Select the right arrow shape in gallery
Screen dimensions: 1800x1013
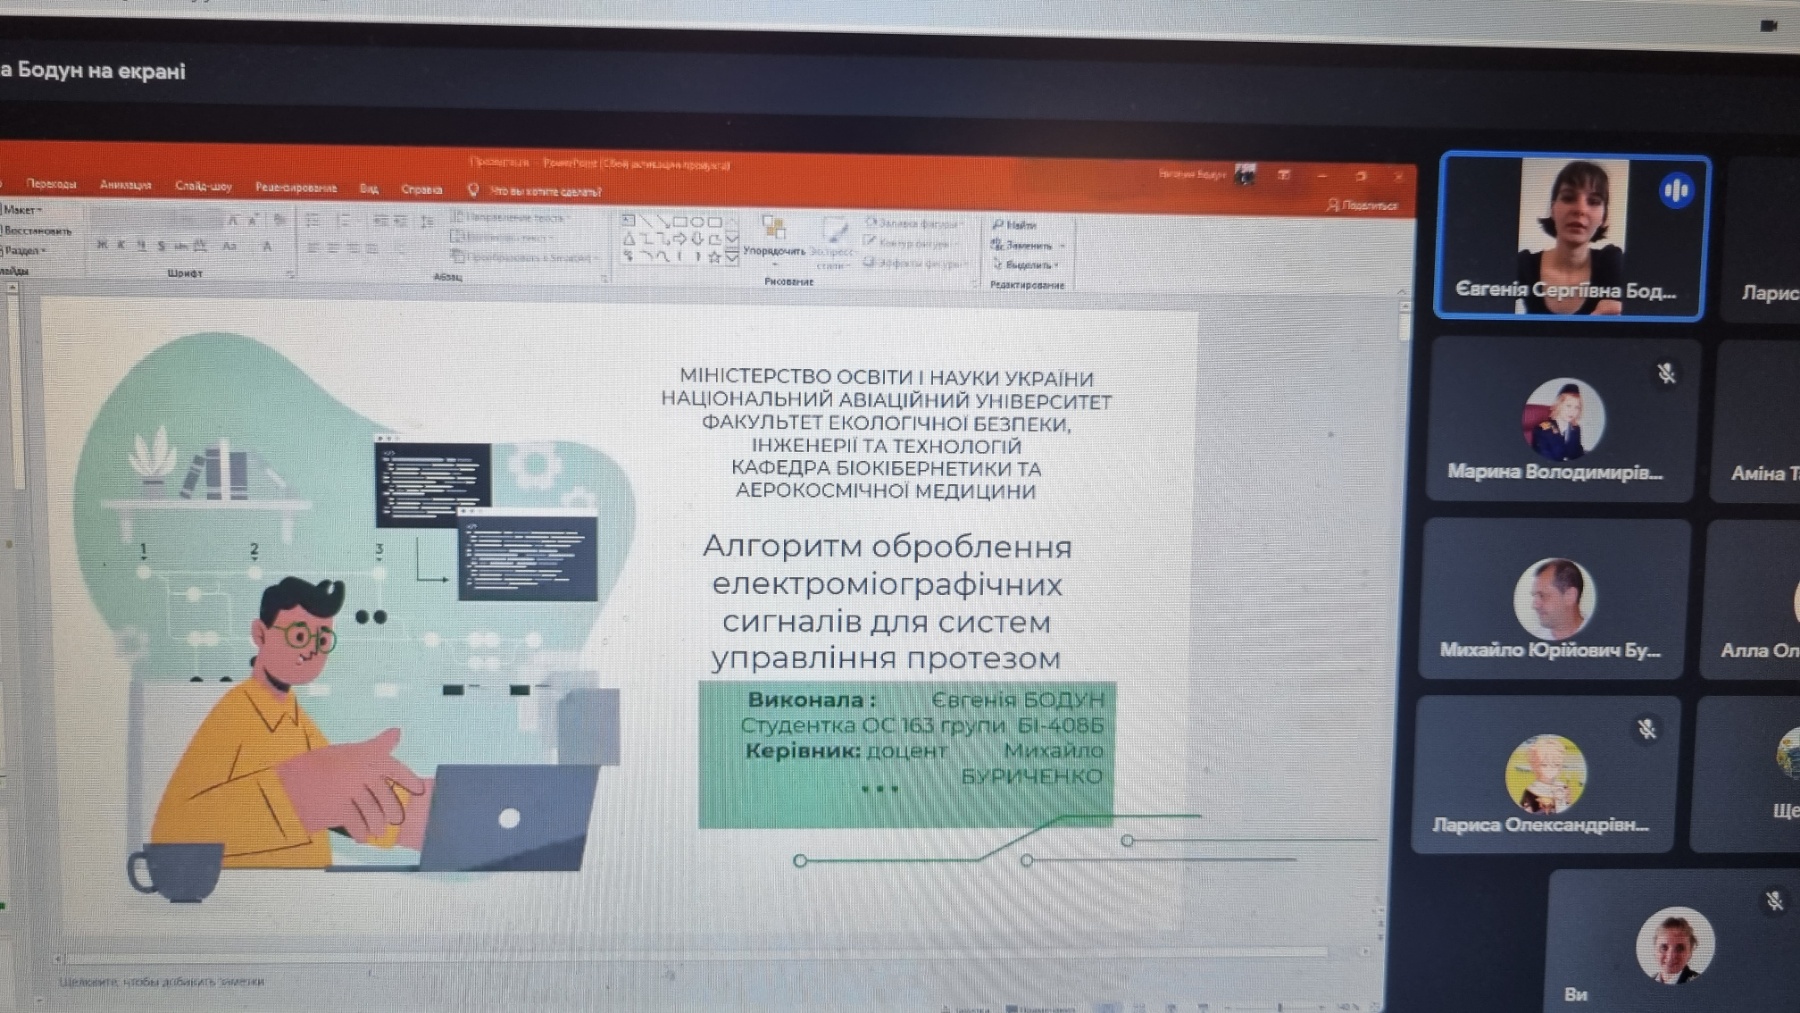point(680,239)
